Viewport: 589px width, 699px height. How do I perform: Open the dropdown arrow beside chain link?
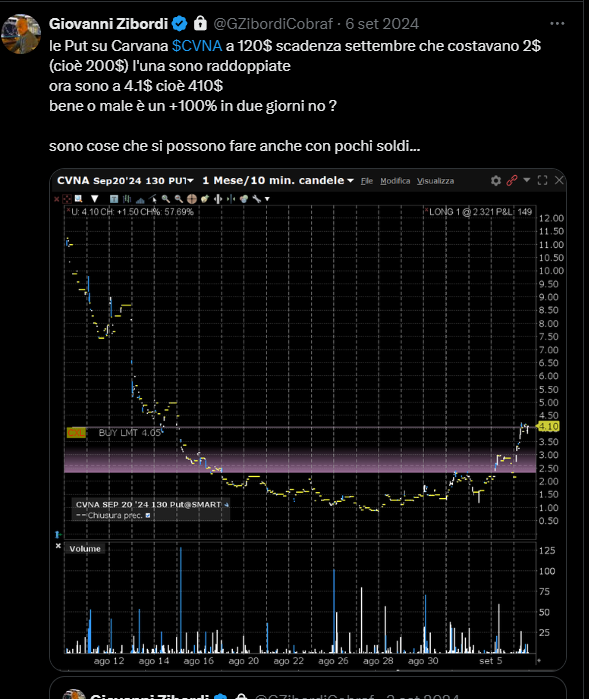527,180
